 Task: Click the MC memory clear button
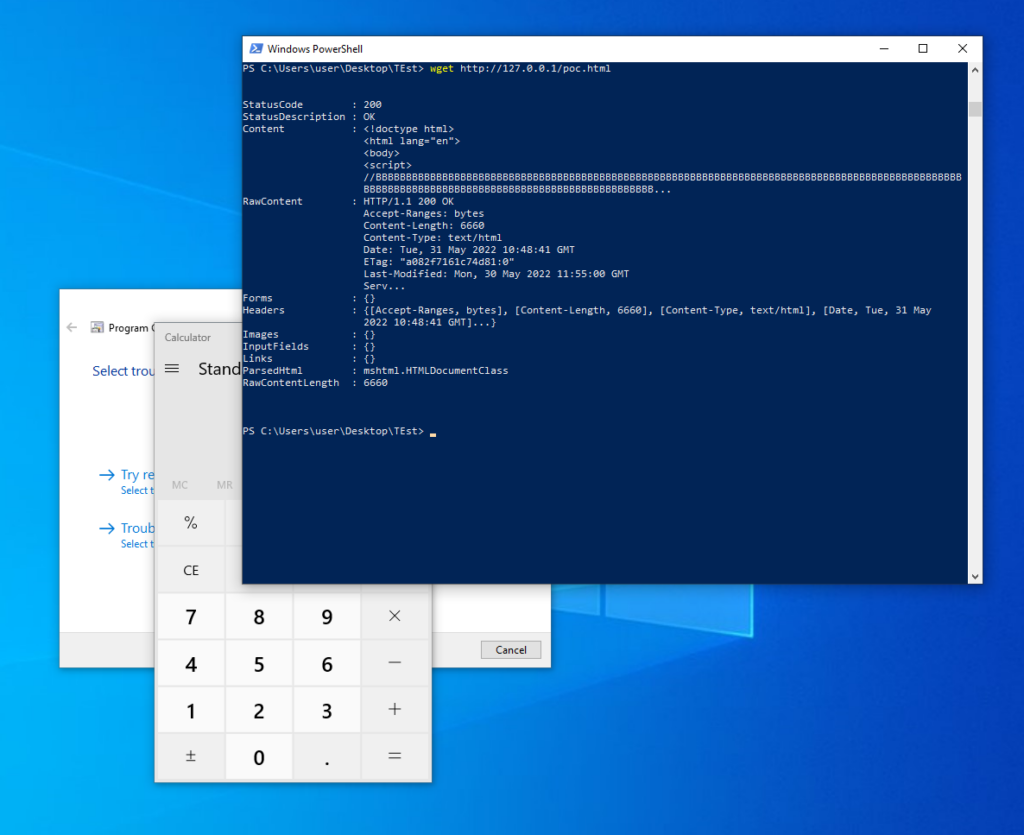pyautogui.click(x=180, y=485)
